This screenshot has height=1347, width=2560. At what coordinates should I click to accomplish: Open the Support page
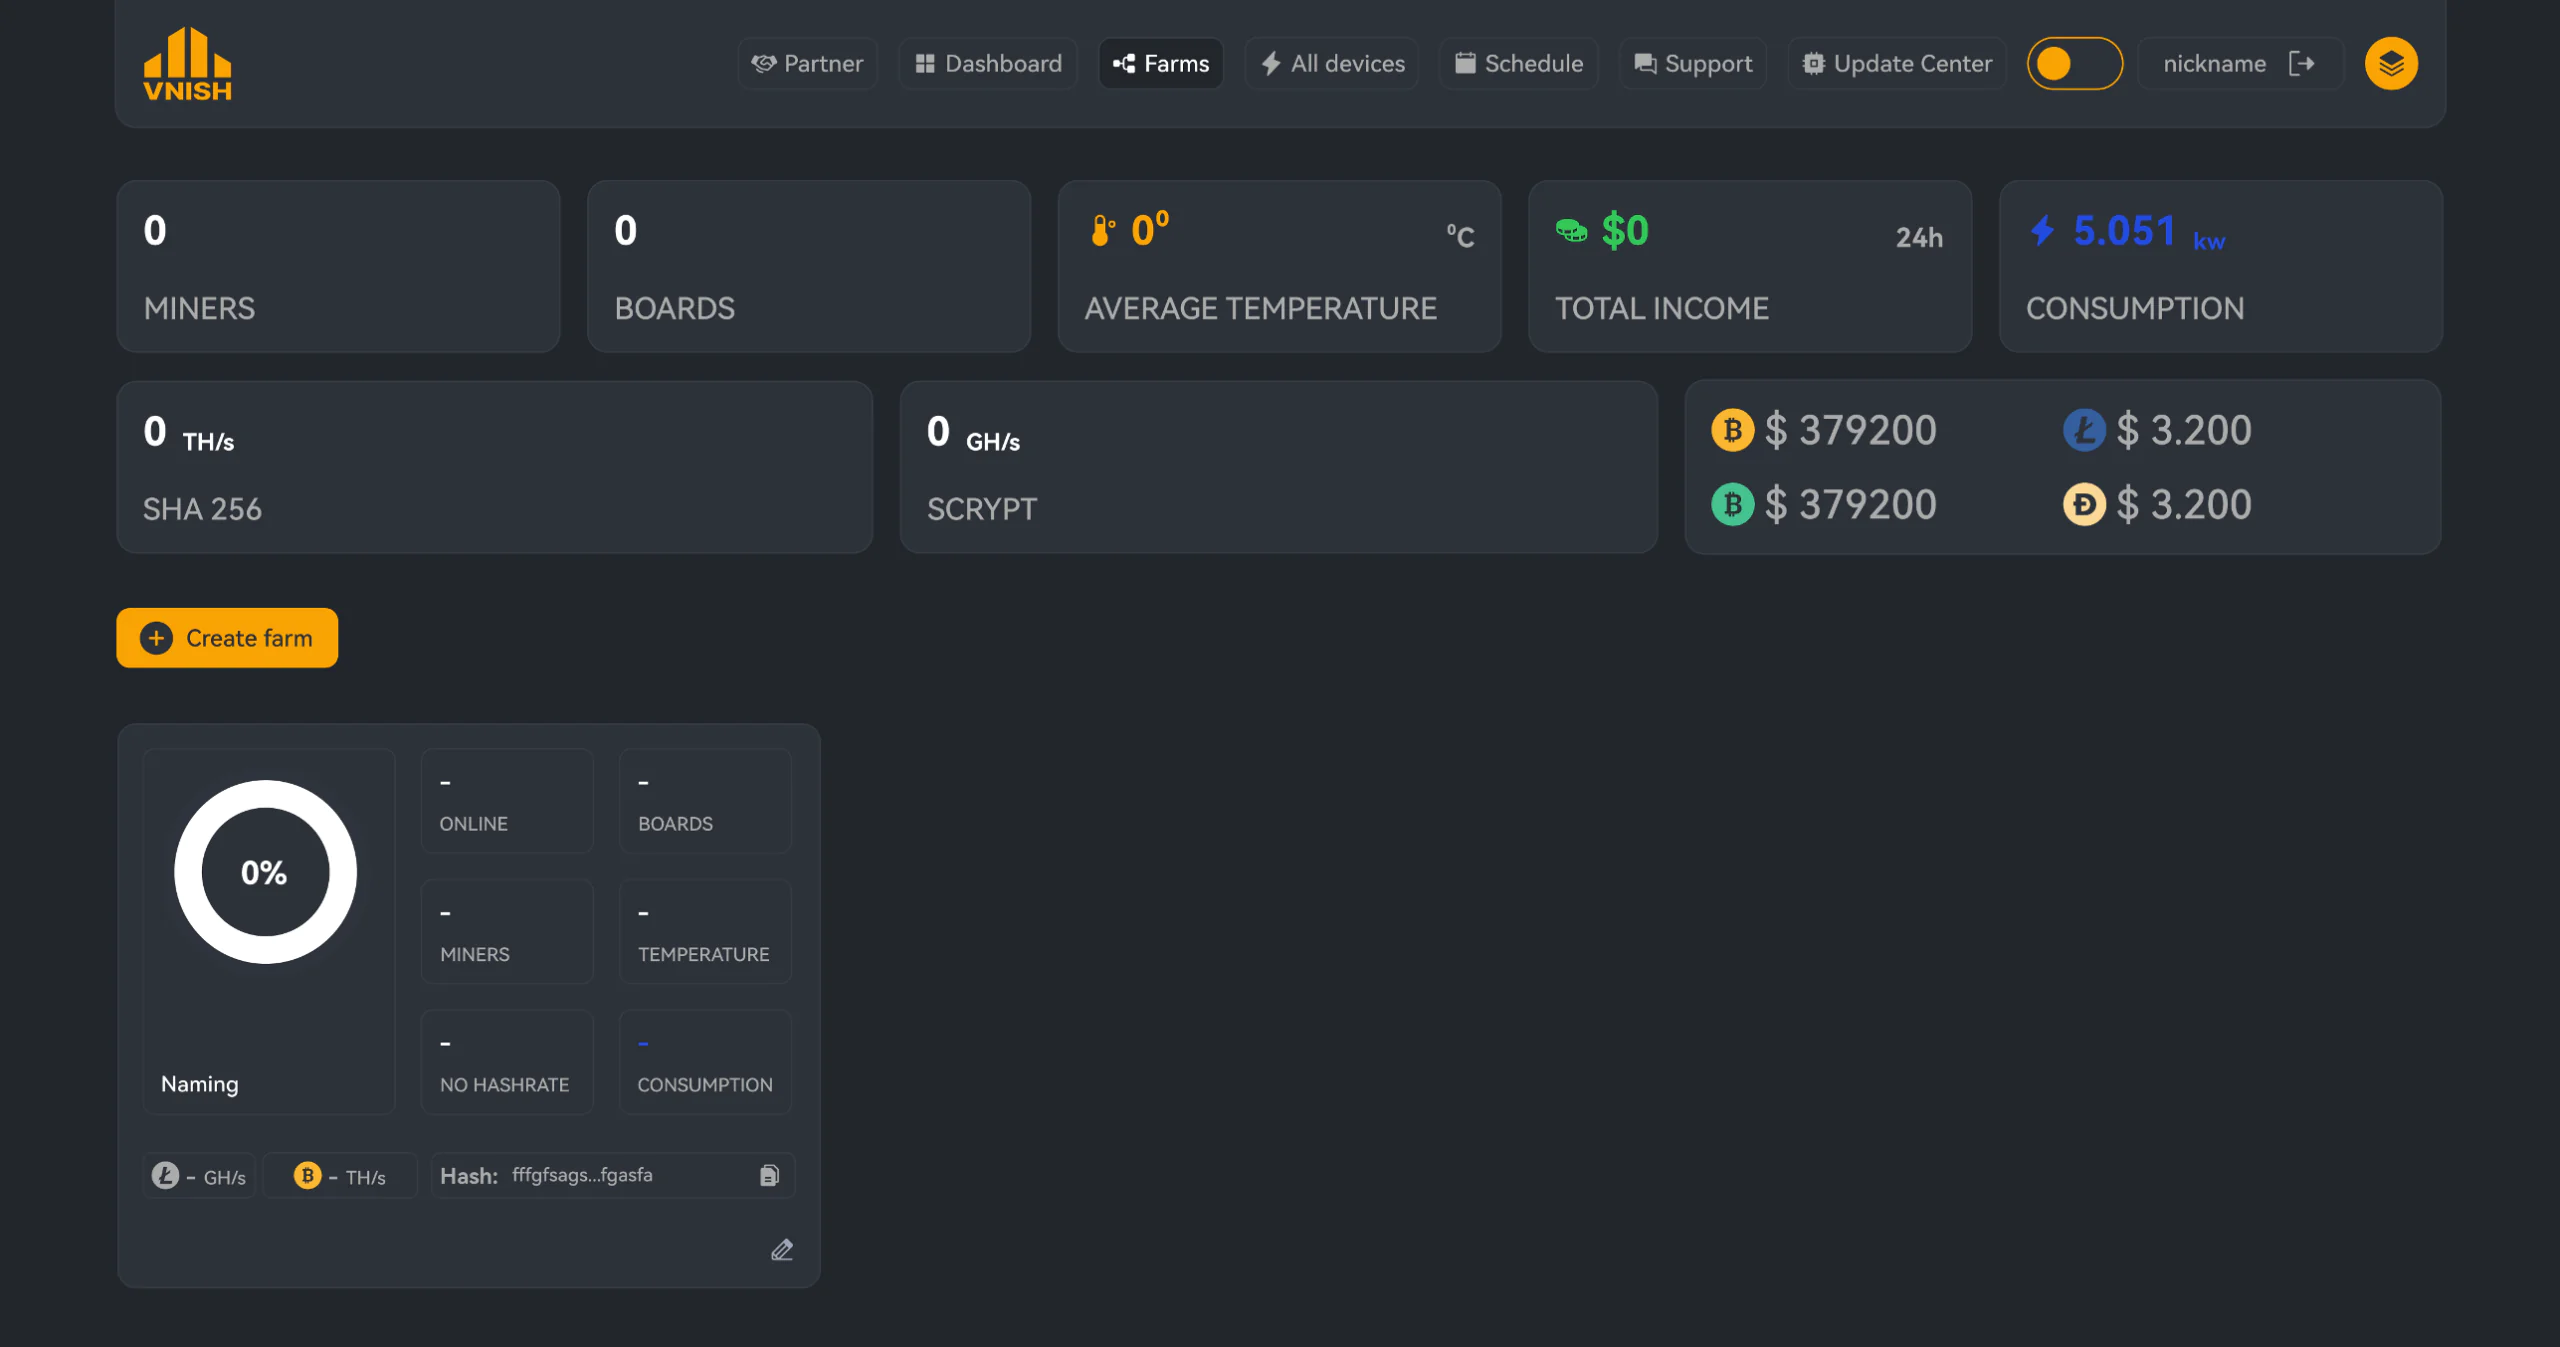pyautogui.click(x=1692, y=64)
